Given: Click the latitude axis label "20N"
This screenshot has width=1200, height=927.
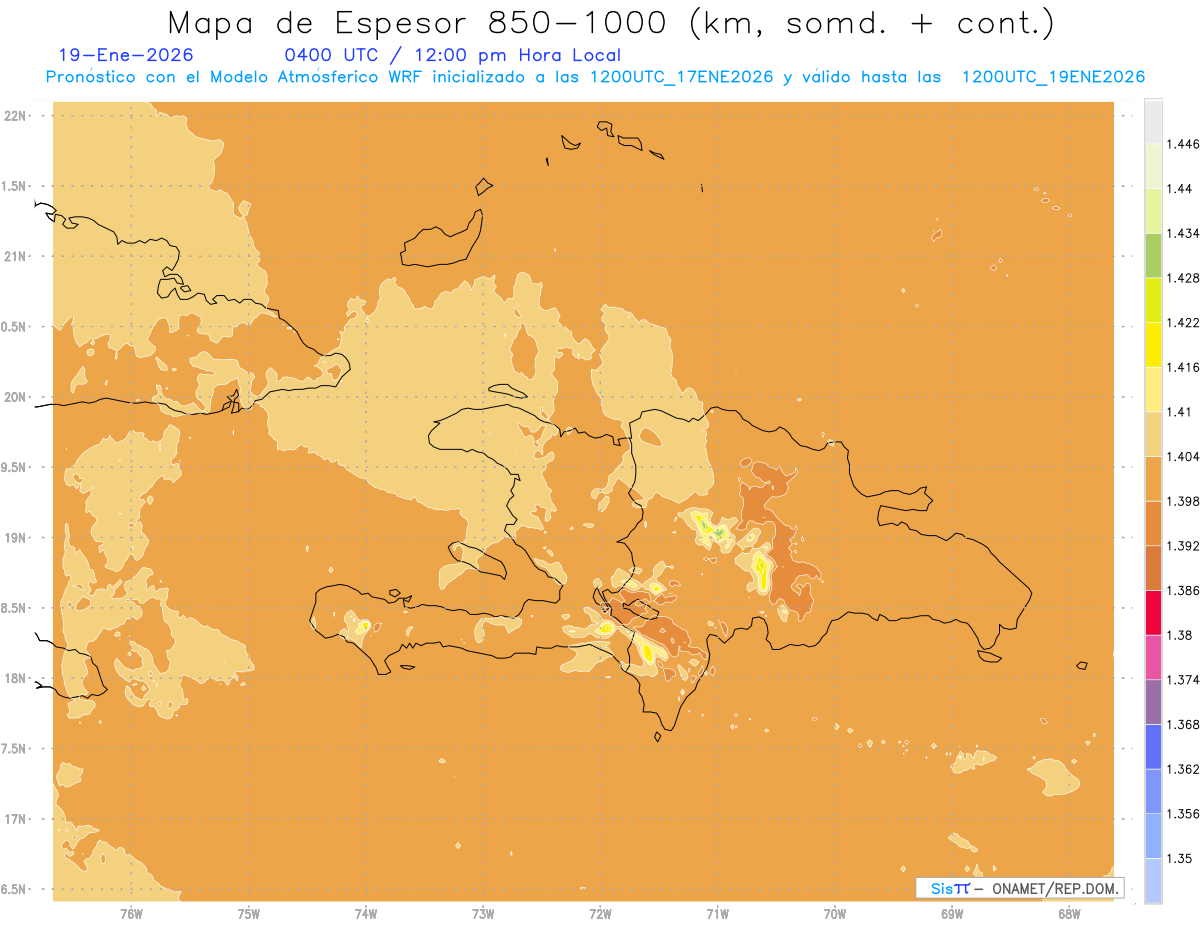Looking at the screenshot, I should tap(16, 397).
